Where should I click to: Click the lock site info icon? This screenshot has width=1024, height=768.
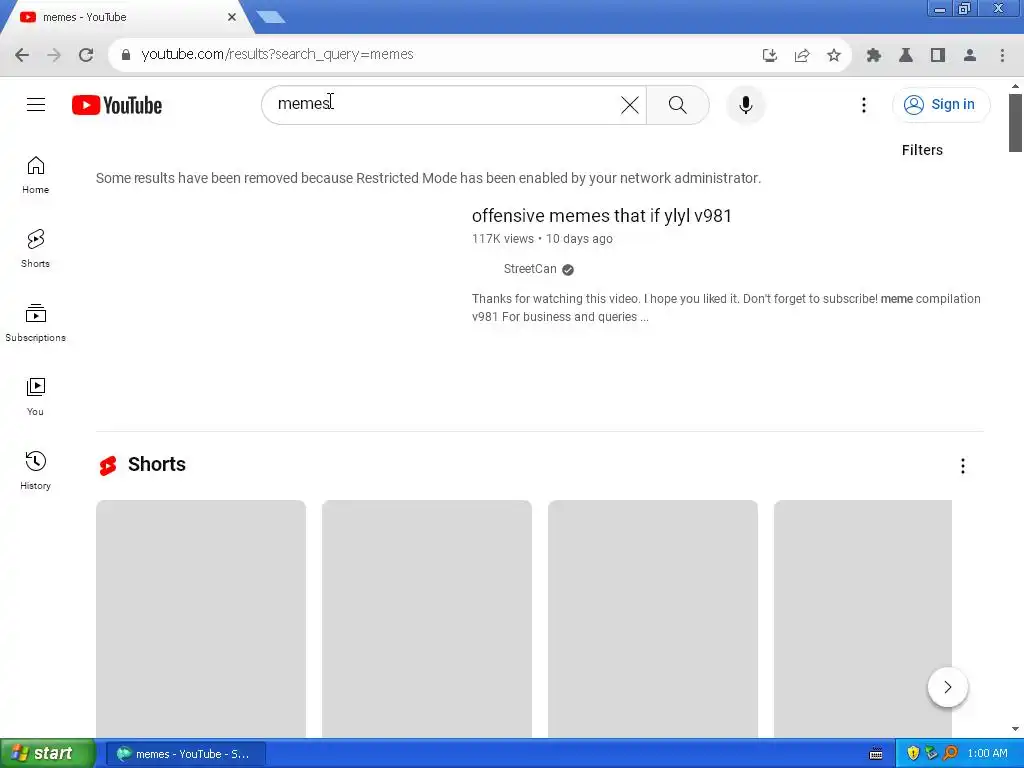click(126, 55)
